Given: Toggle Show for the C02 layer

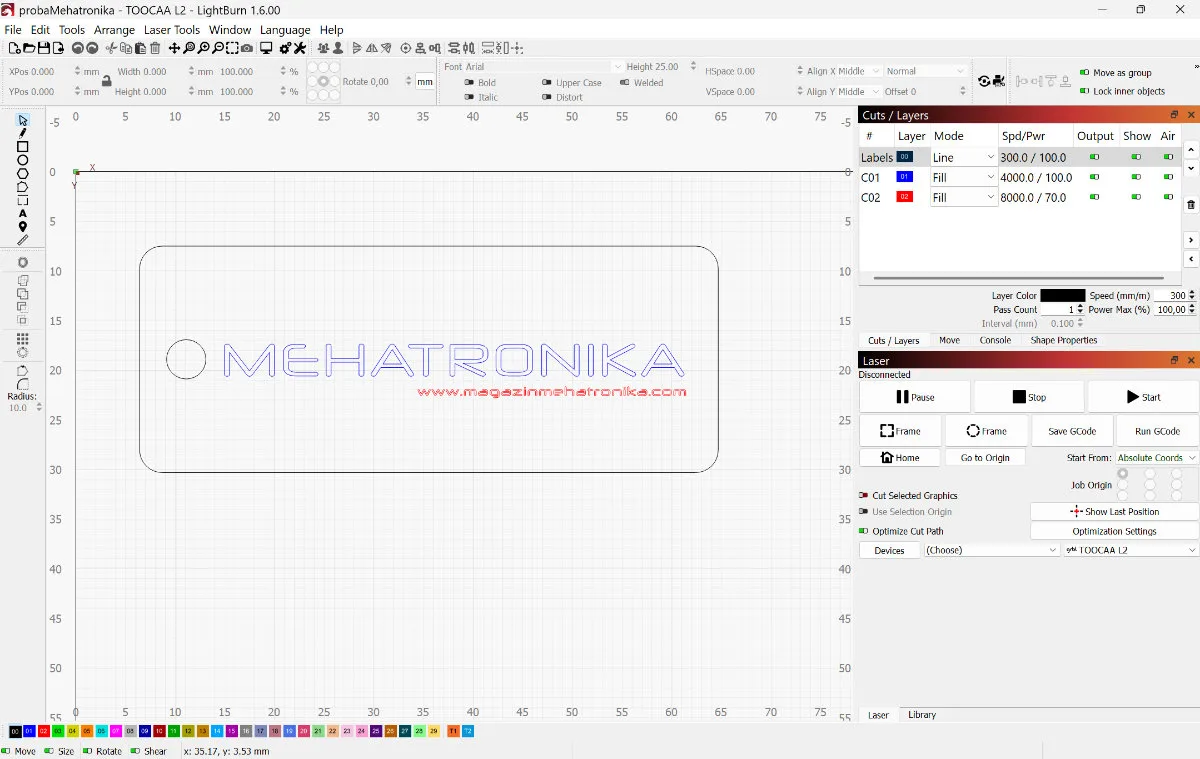Looking at the screenshot, I should pyautogui.click(x=1136, y=197).
